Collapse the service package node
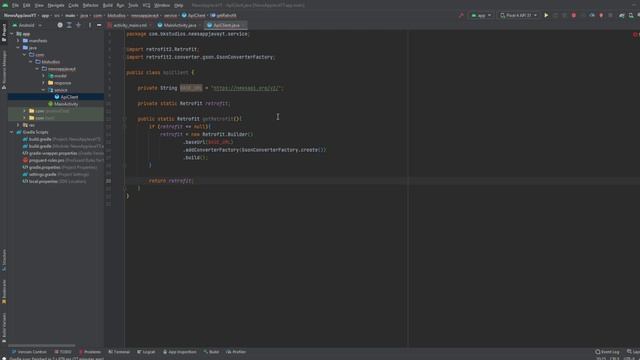This screenshot has width=640, height=360. tap(43, 90)
